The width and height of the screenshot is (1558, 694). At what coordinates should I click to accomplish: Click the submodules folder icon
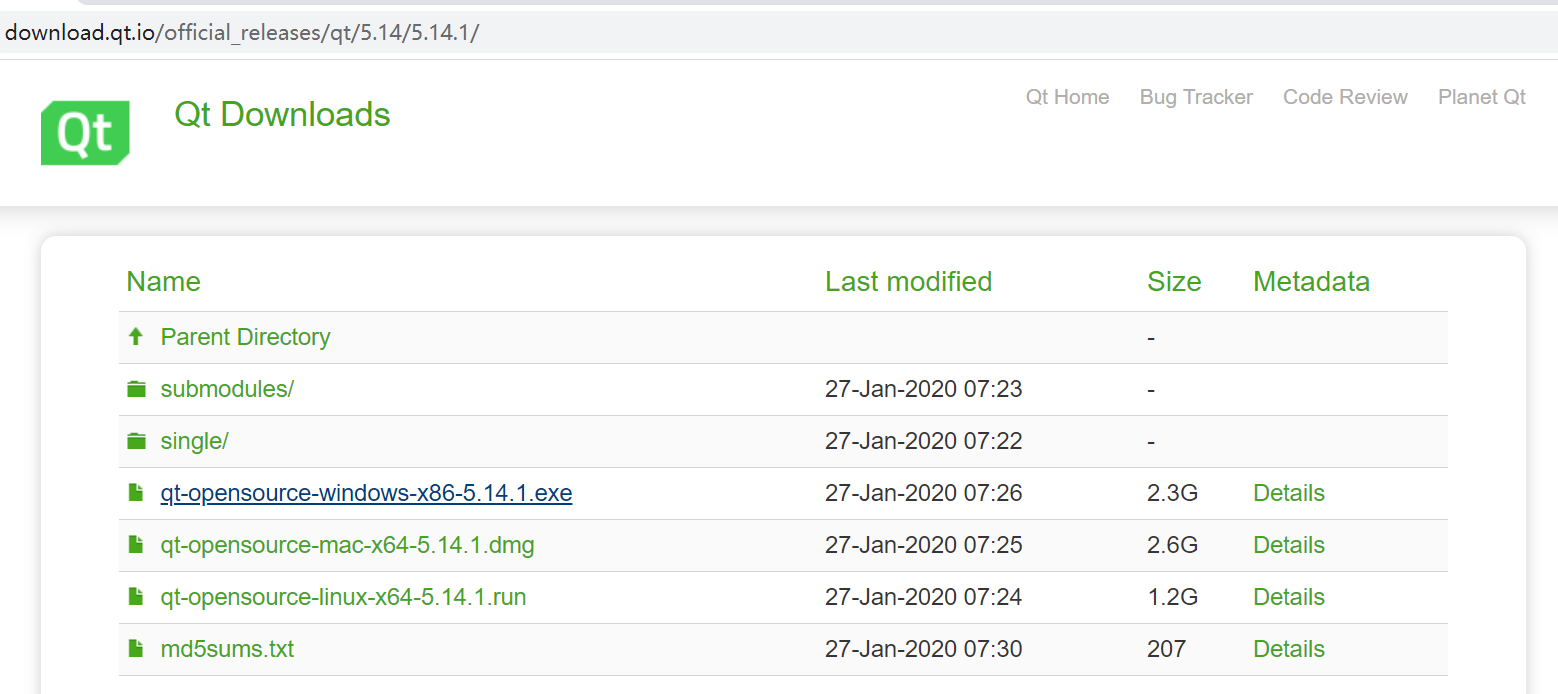(x=136, y=389)
